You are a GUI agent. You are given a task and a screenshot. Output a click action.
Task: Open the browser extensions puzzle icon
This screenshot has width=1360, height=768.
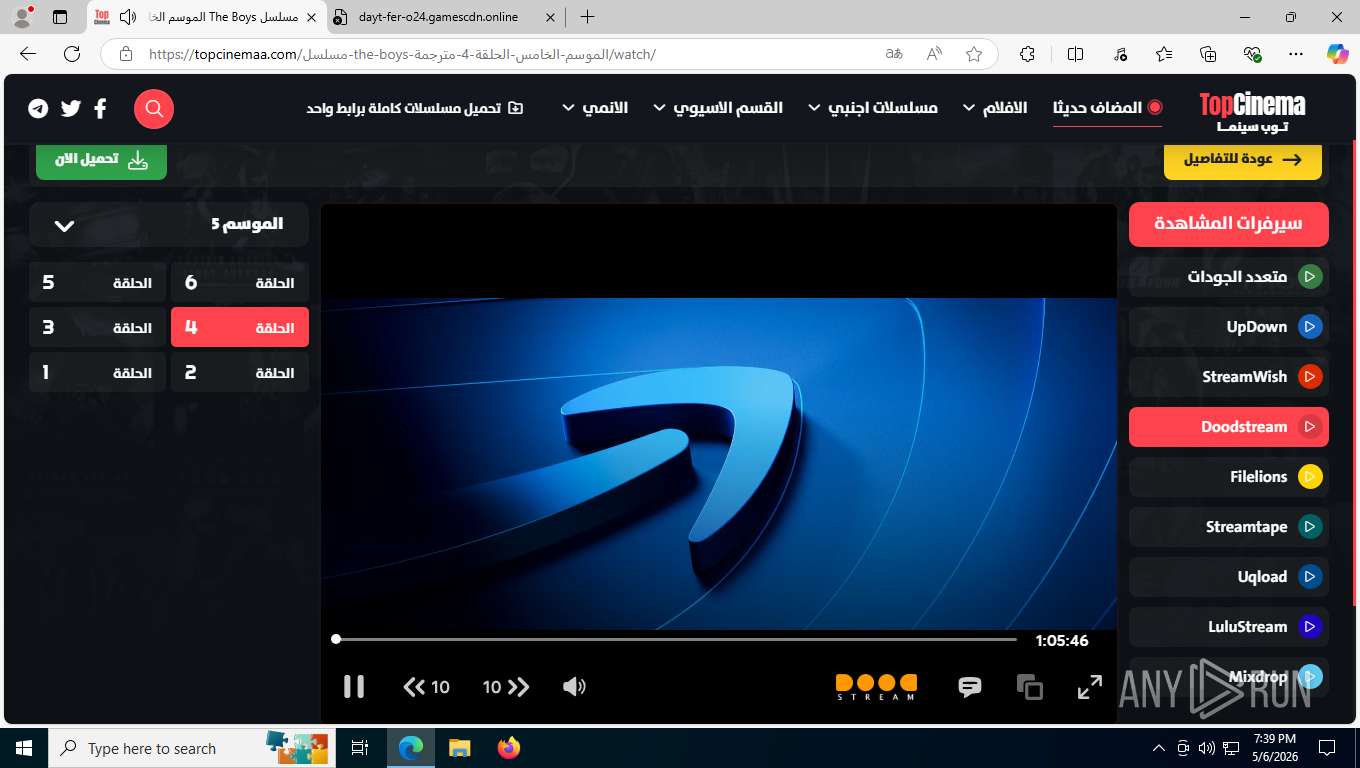[1027, 54]
